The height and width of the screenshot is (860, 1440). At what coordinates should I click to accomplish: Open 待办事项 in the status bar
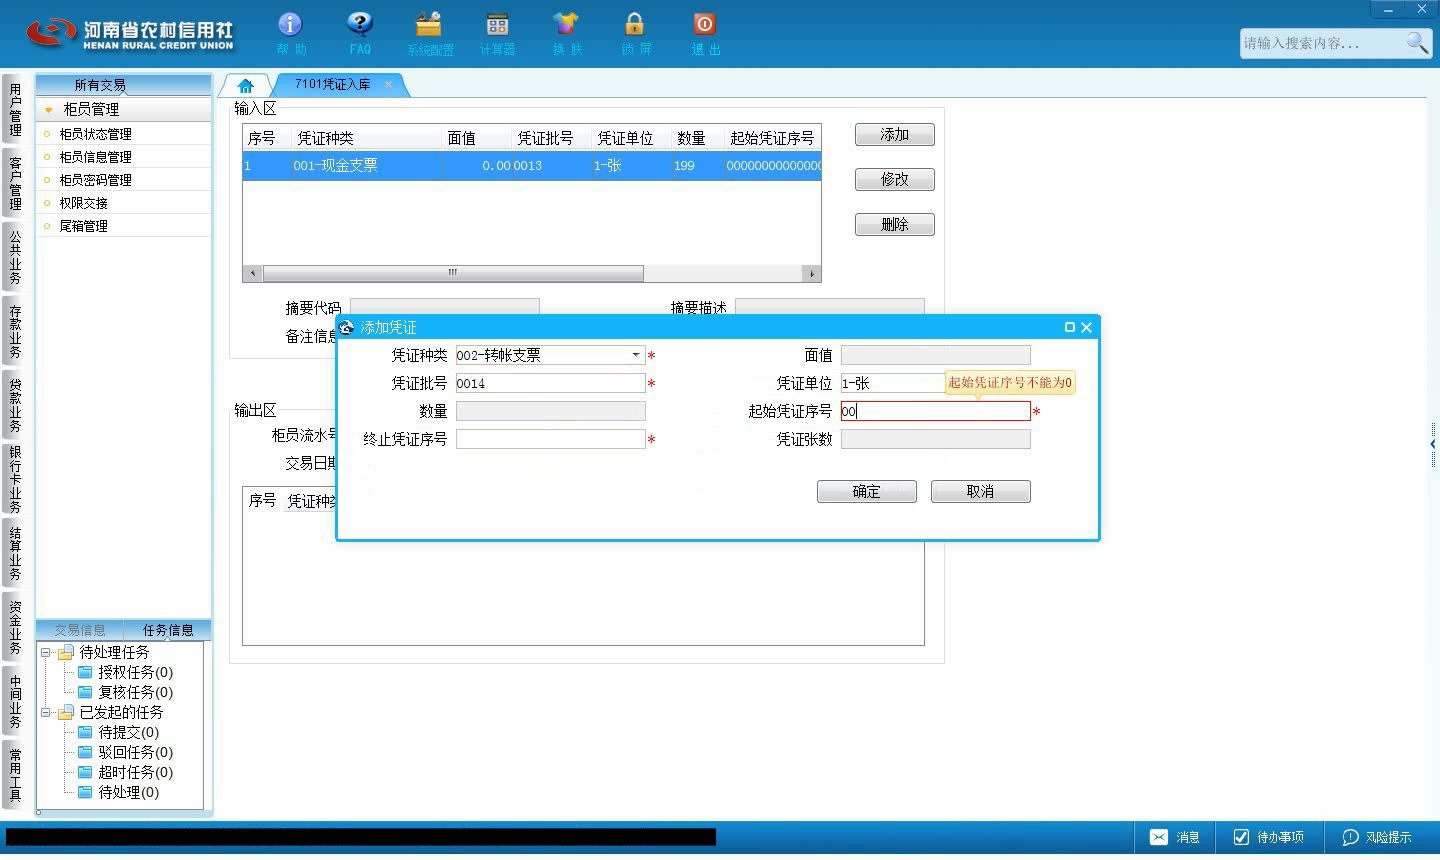click(1268, 837)
